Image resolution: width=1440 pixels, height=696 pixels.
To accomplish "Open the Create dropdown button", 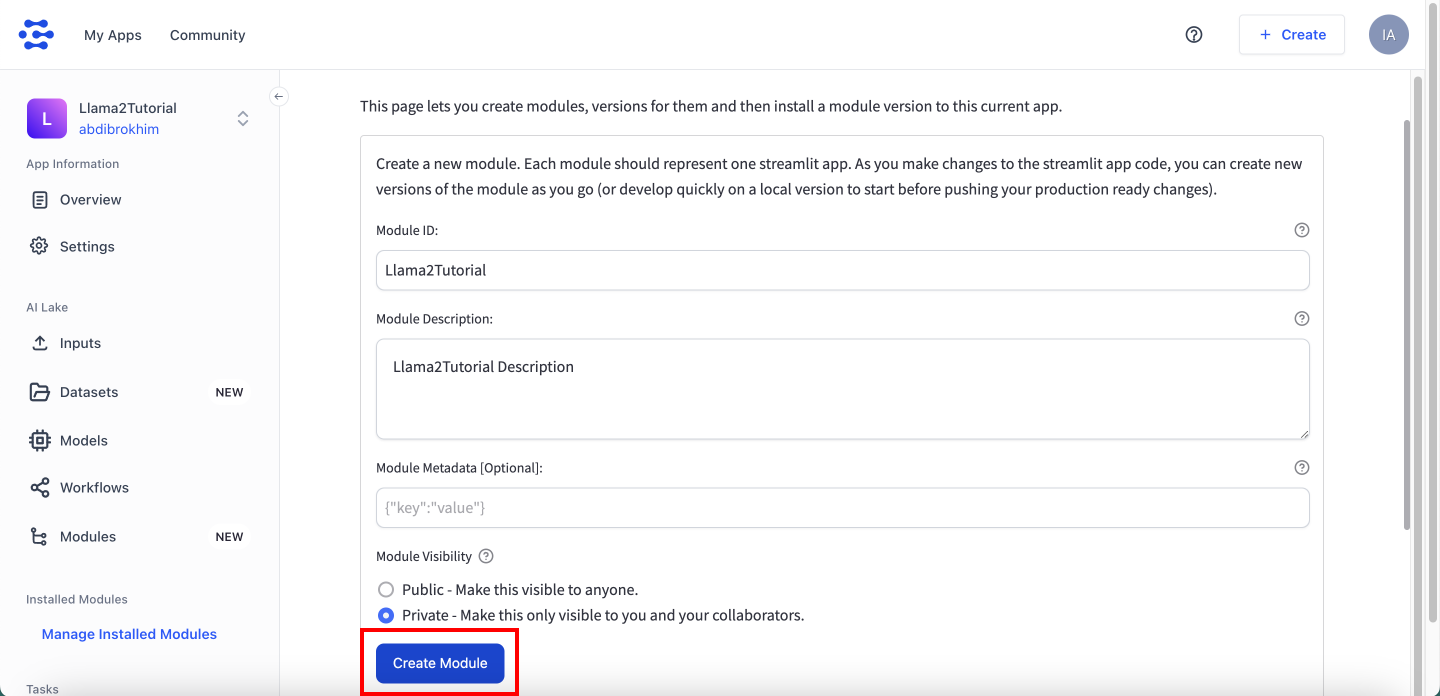I will (x=1292, y=35).
